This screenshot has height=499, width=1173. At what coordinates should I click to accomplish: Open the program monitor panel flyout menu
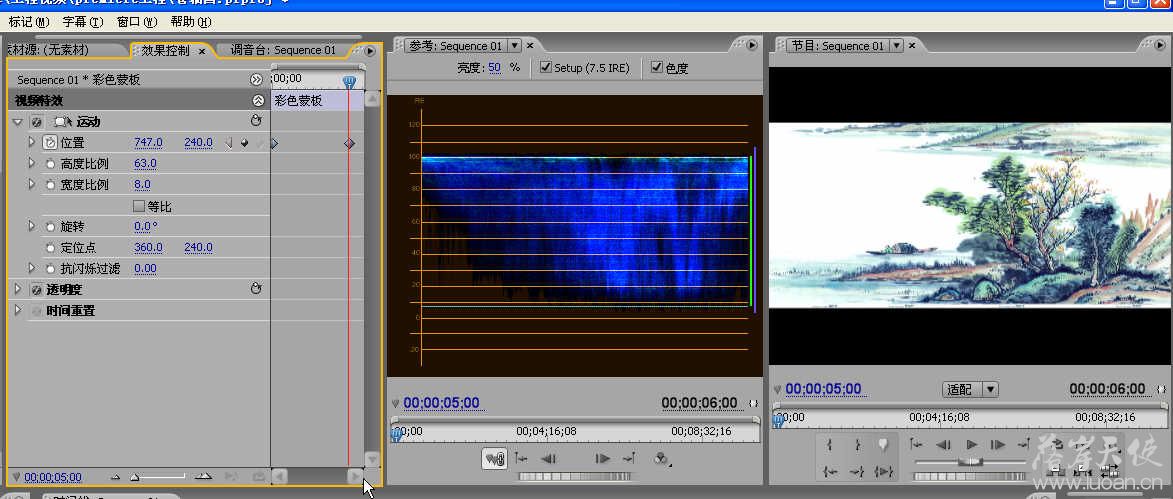(x=1162, y=46)
